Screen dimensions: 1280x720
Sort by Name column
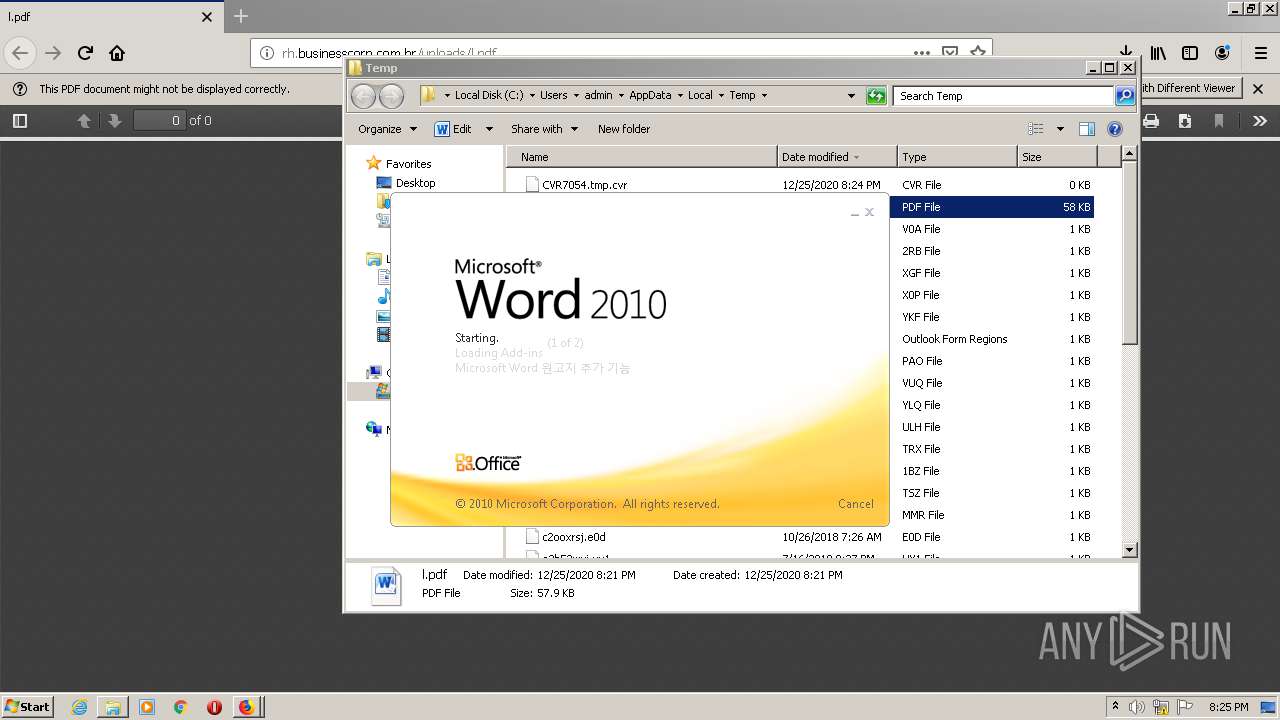pyautogui.click(x=642, y=157)
